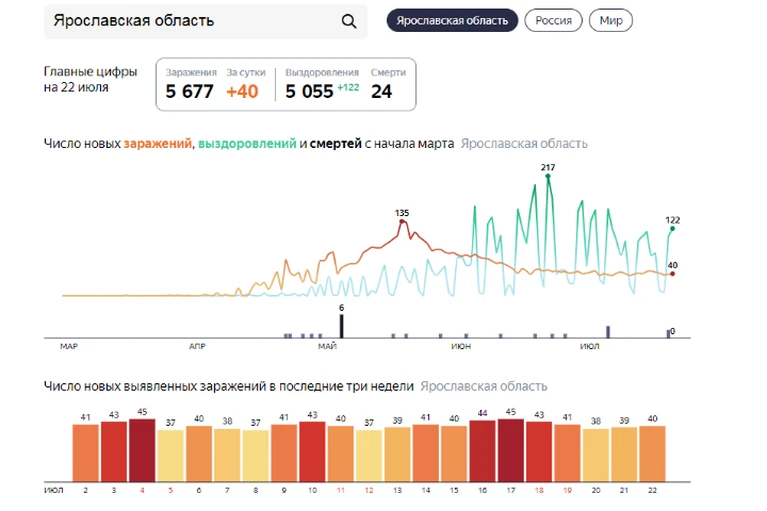Screen dimensions: 767x511
Task: Click the 40 infections end point
Action: [673, 274]
